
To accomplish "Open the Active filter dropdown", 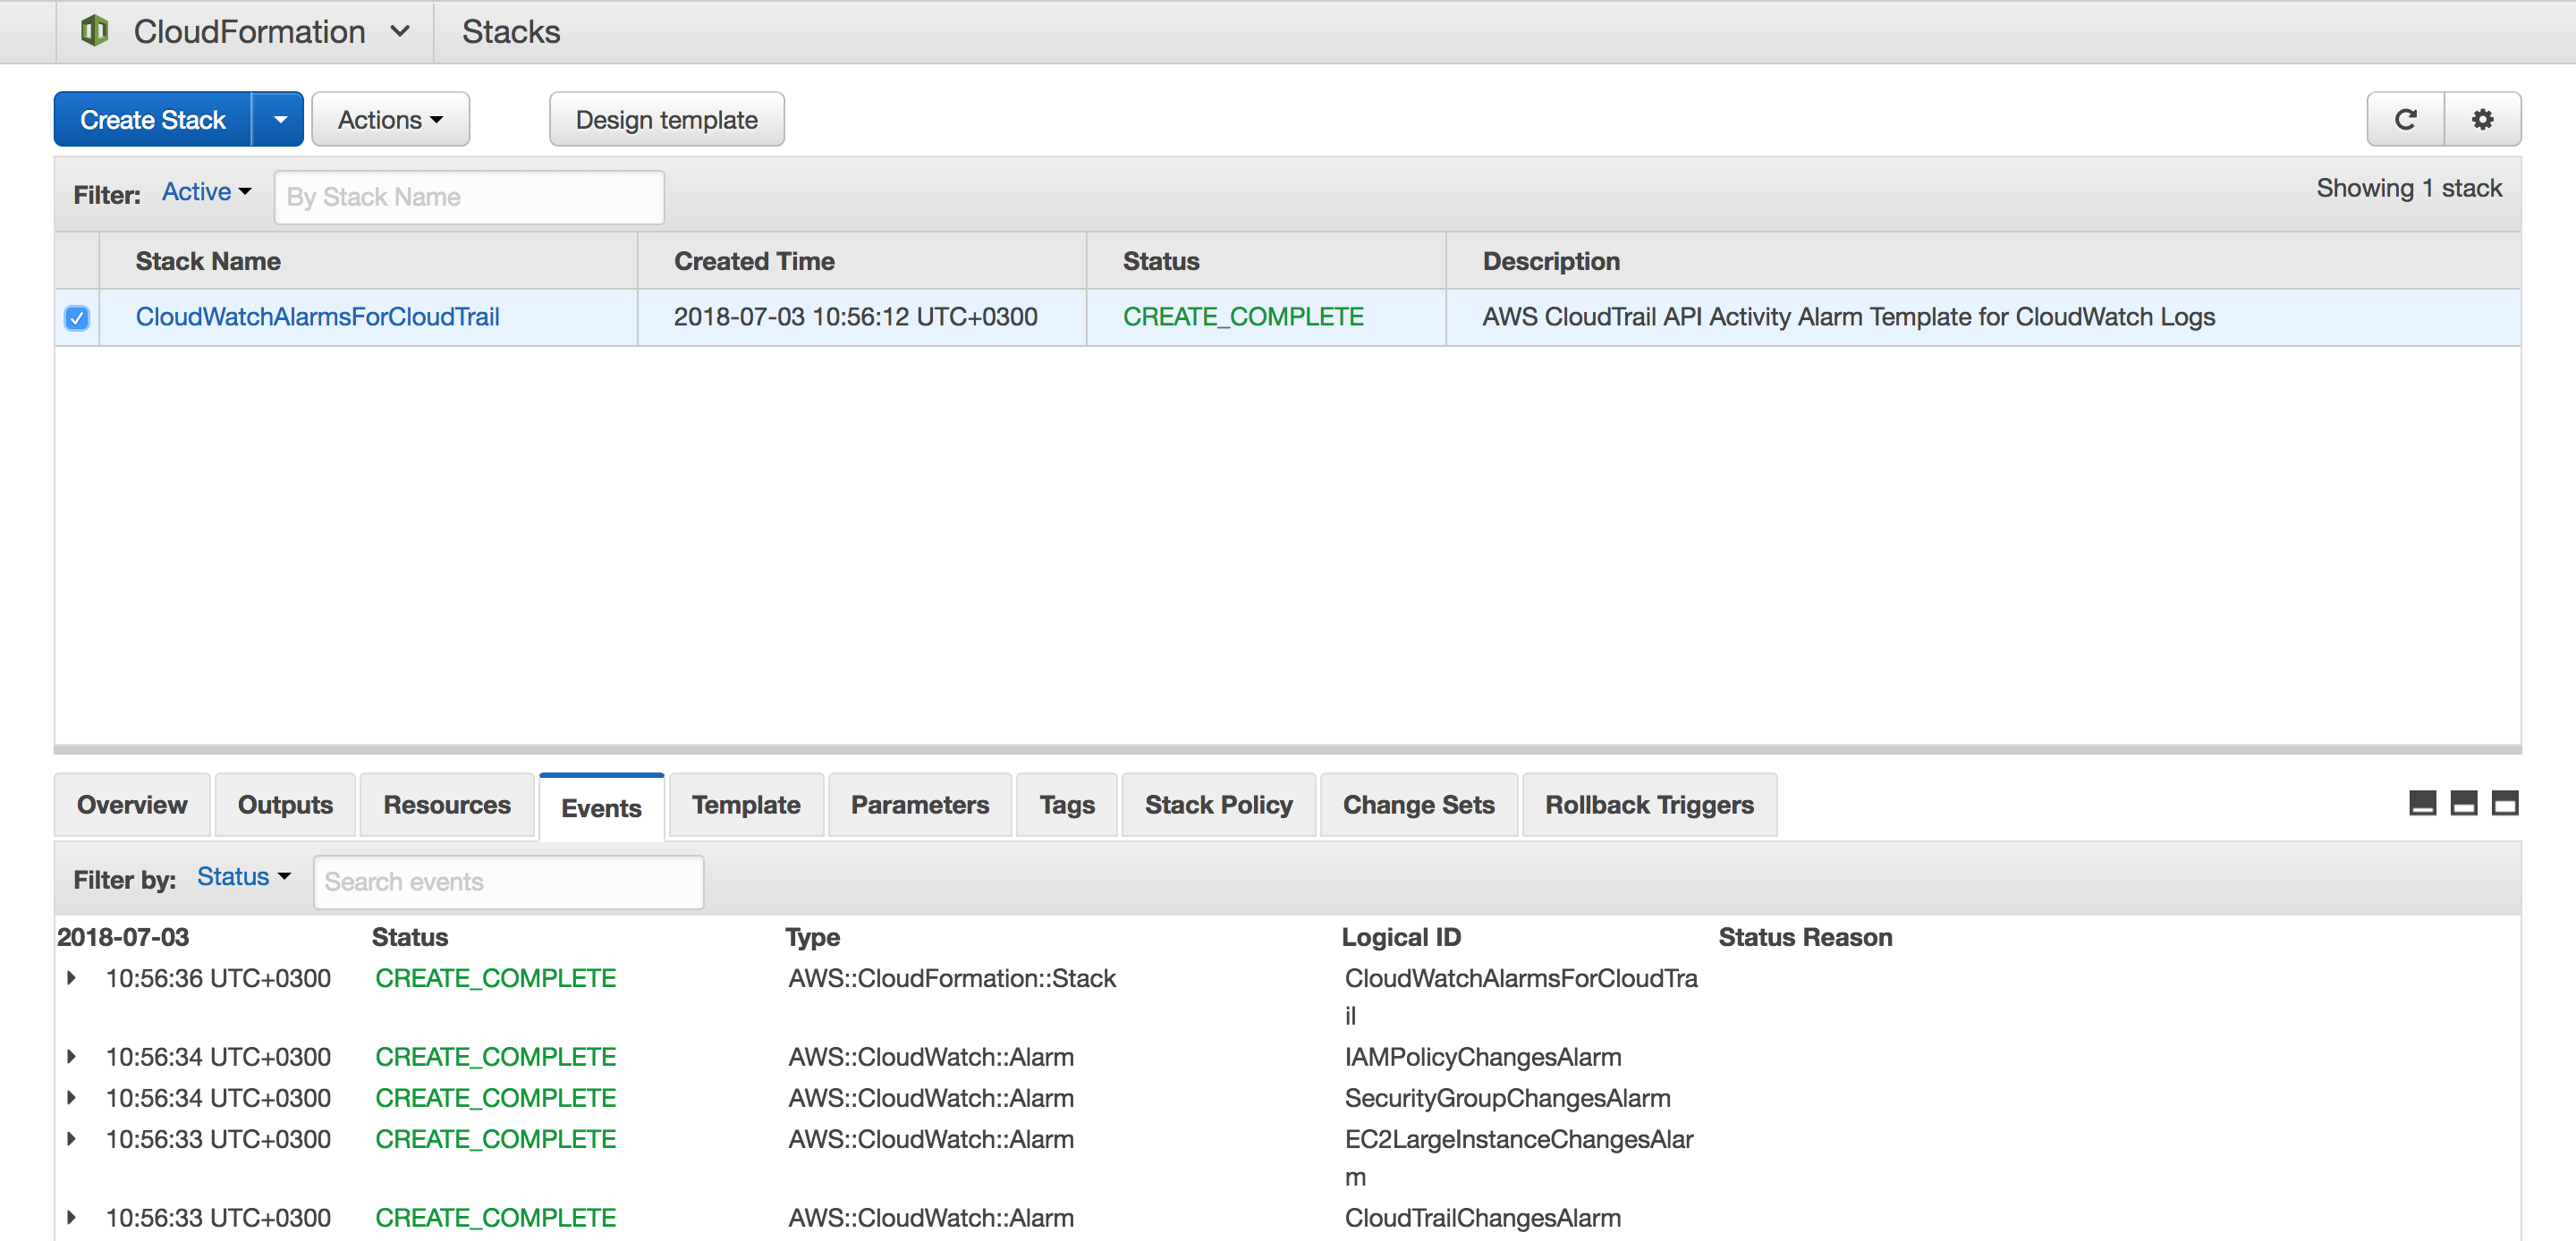I will click(x=206, y=192).
